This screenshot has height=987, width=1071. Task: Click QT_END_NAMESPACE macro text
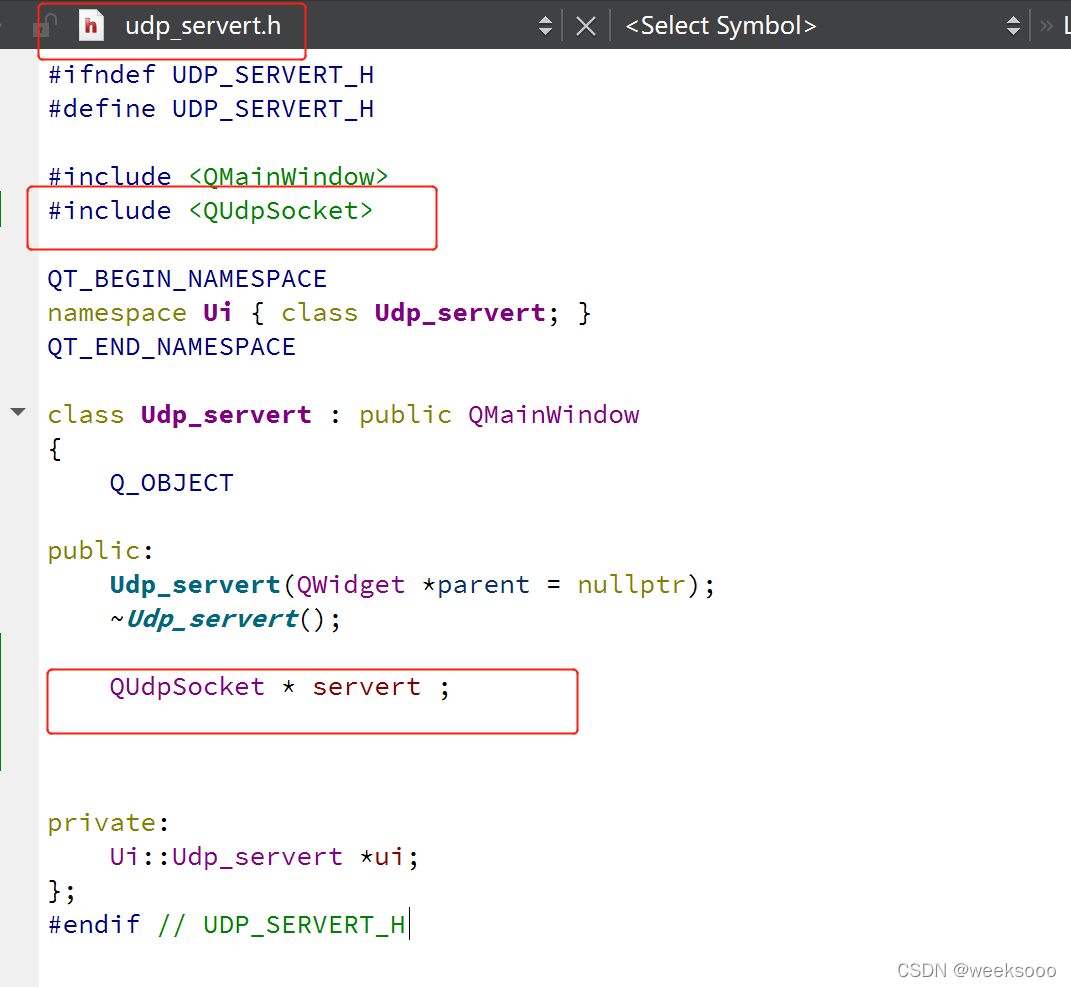pyautogui.click(x=171, y=347)
